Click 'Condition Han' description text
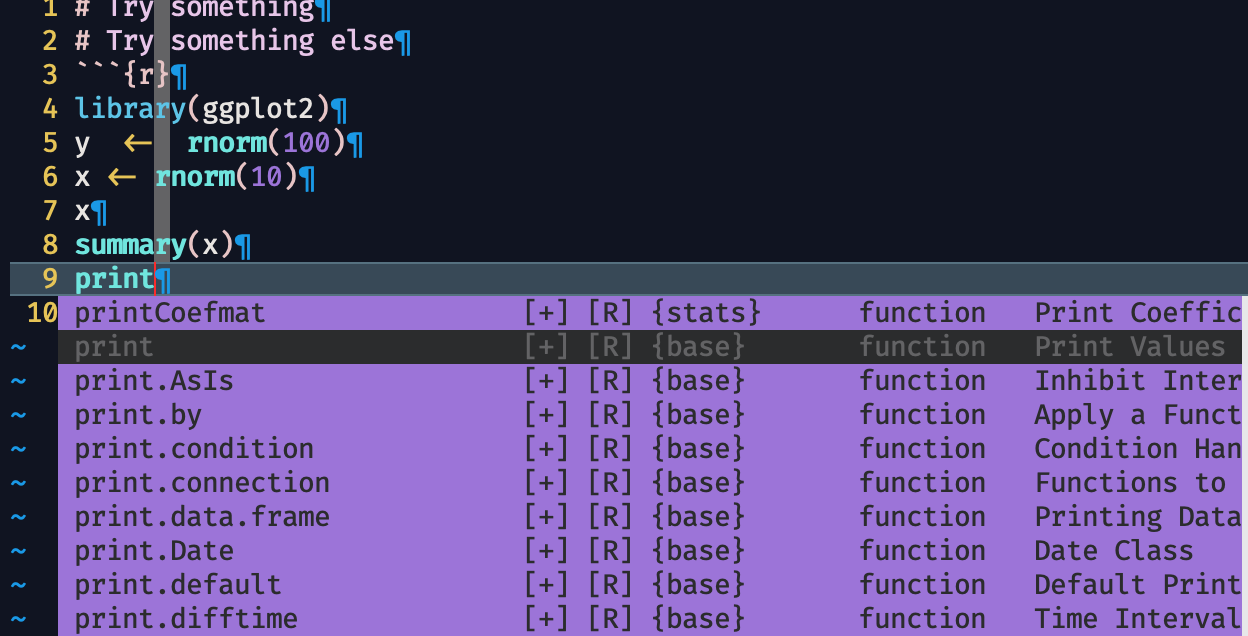Screen dimensions: 1248x636 point(1138,449)
